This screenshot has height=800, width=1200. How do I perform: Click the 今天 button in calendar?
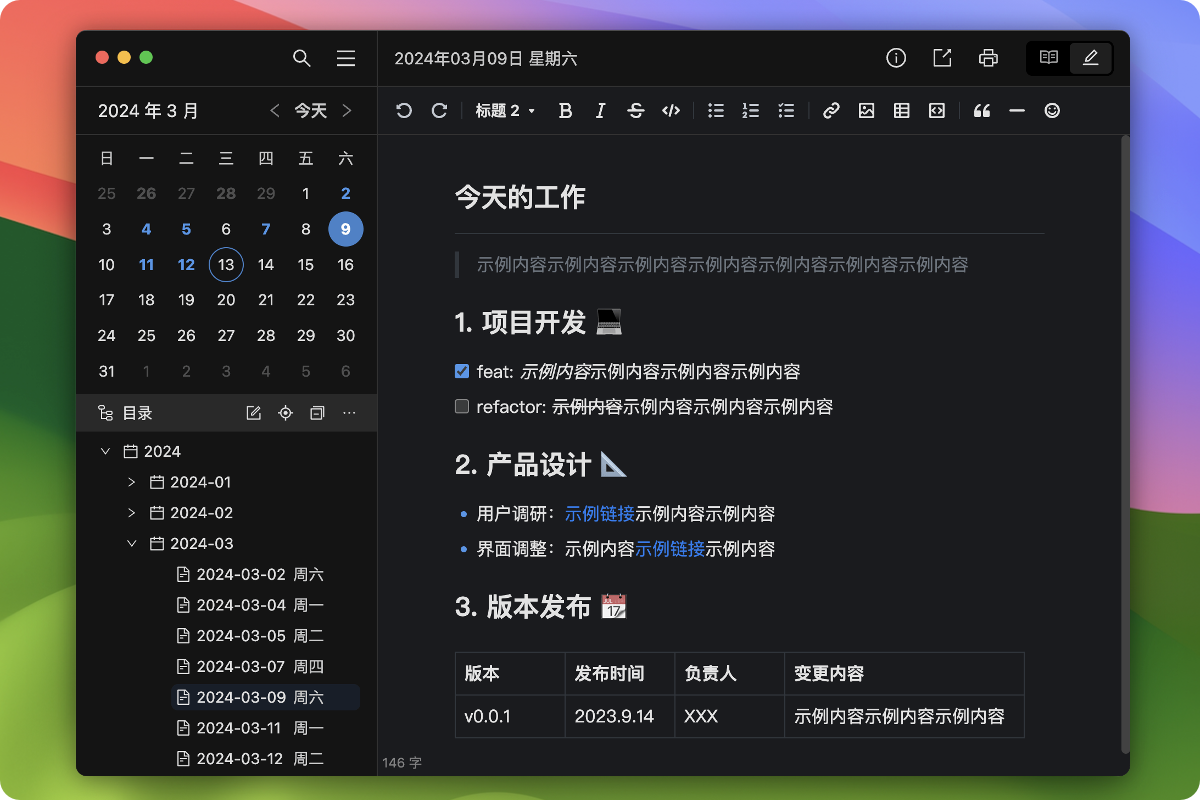pyautogui.click(x=310, y=111)
